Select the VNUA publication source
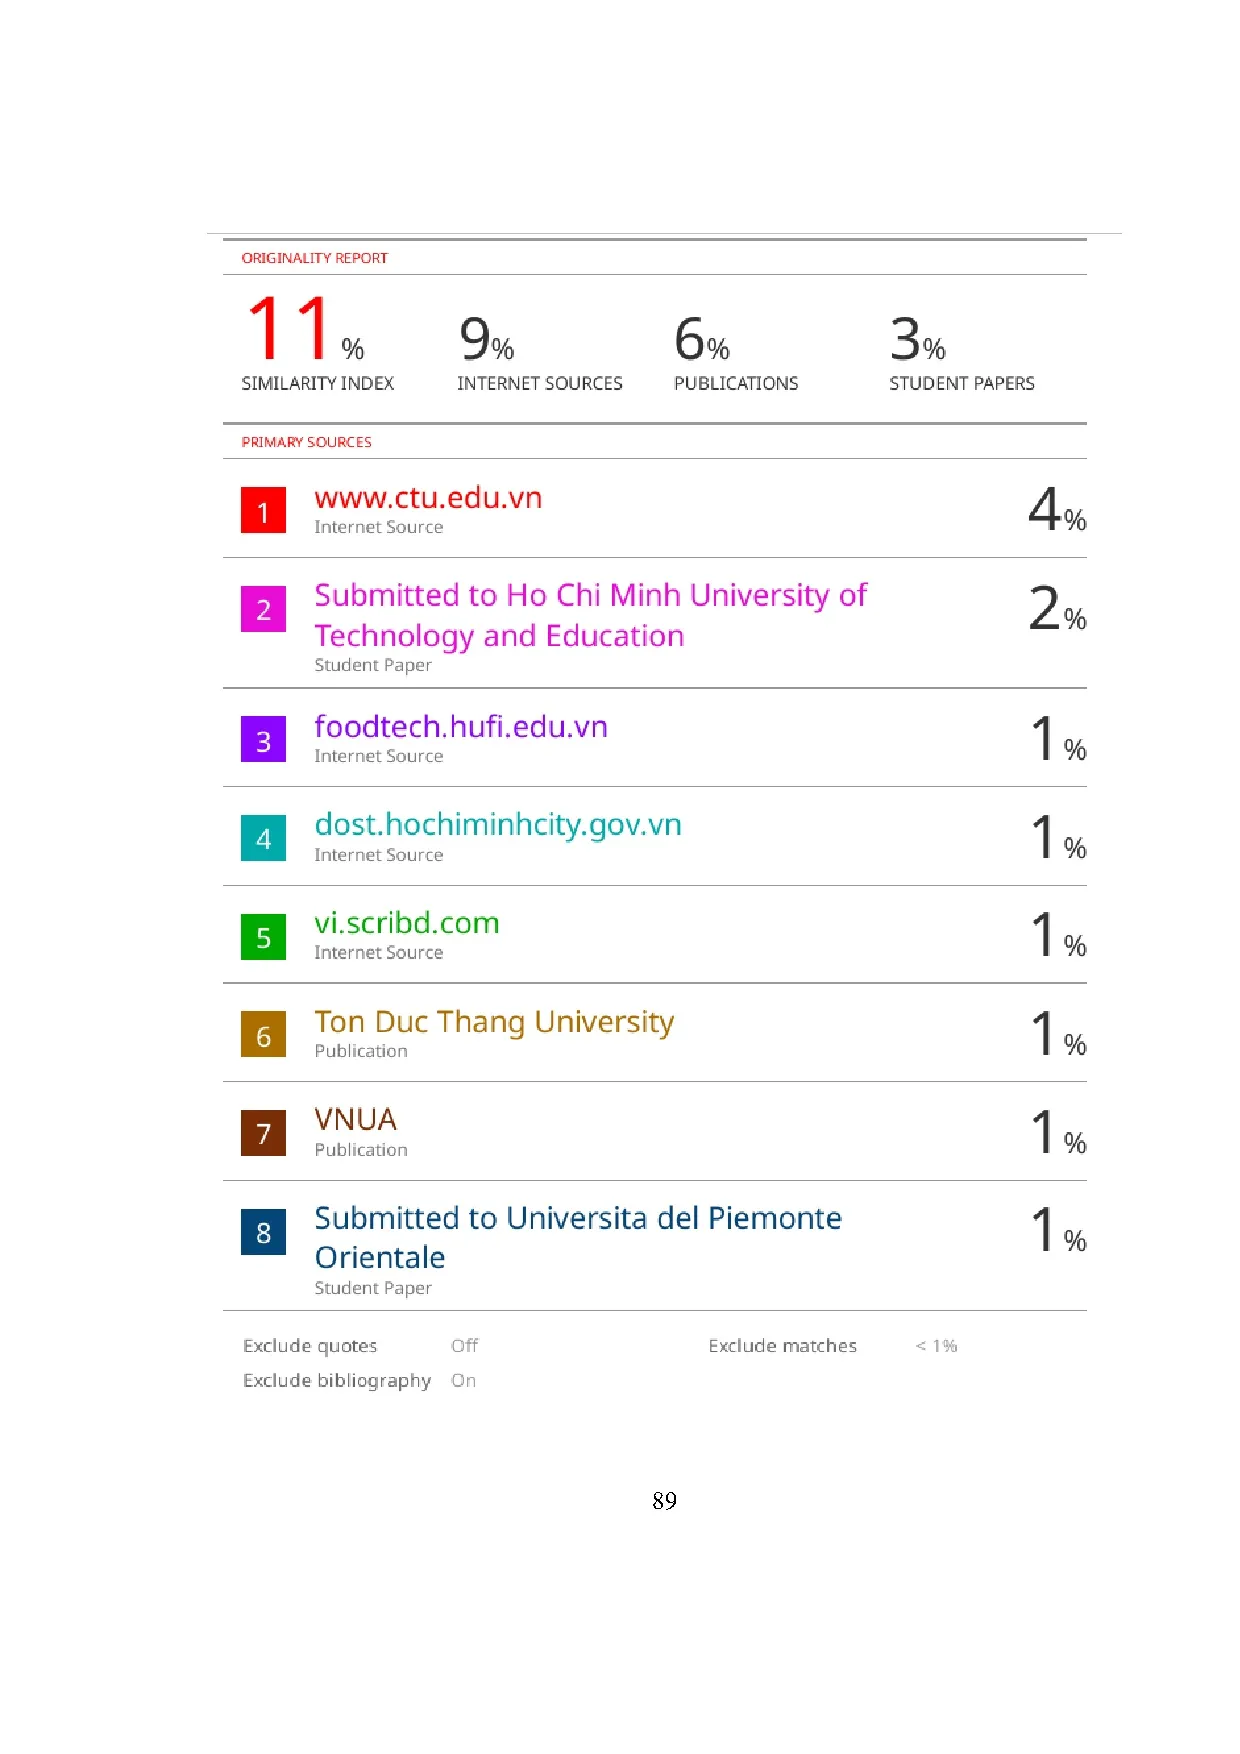The height and width of the screenshot is (1754, 1240). 356,1120
